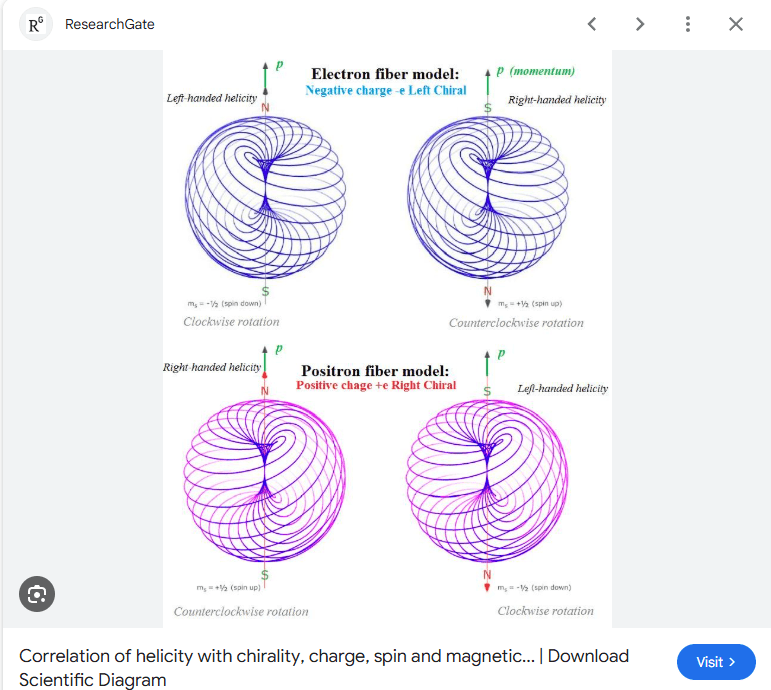Click the 'p (momentum)' label in the diagram
771x690 pixels.
535,71
